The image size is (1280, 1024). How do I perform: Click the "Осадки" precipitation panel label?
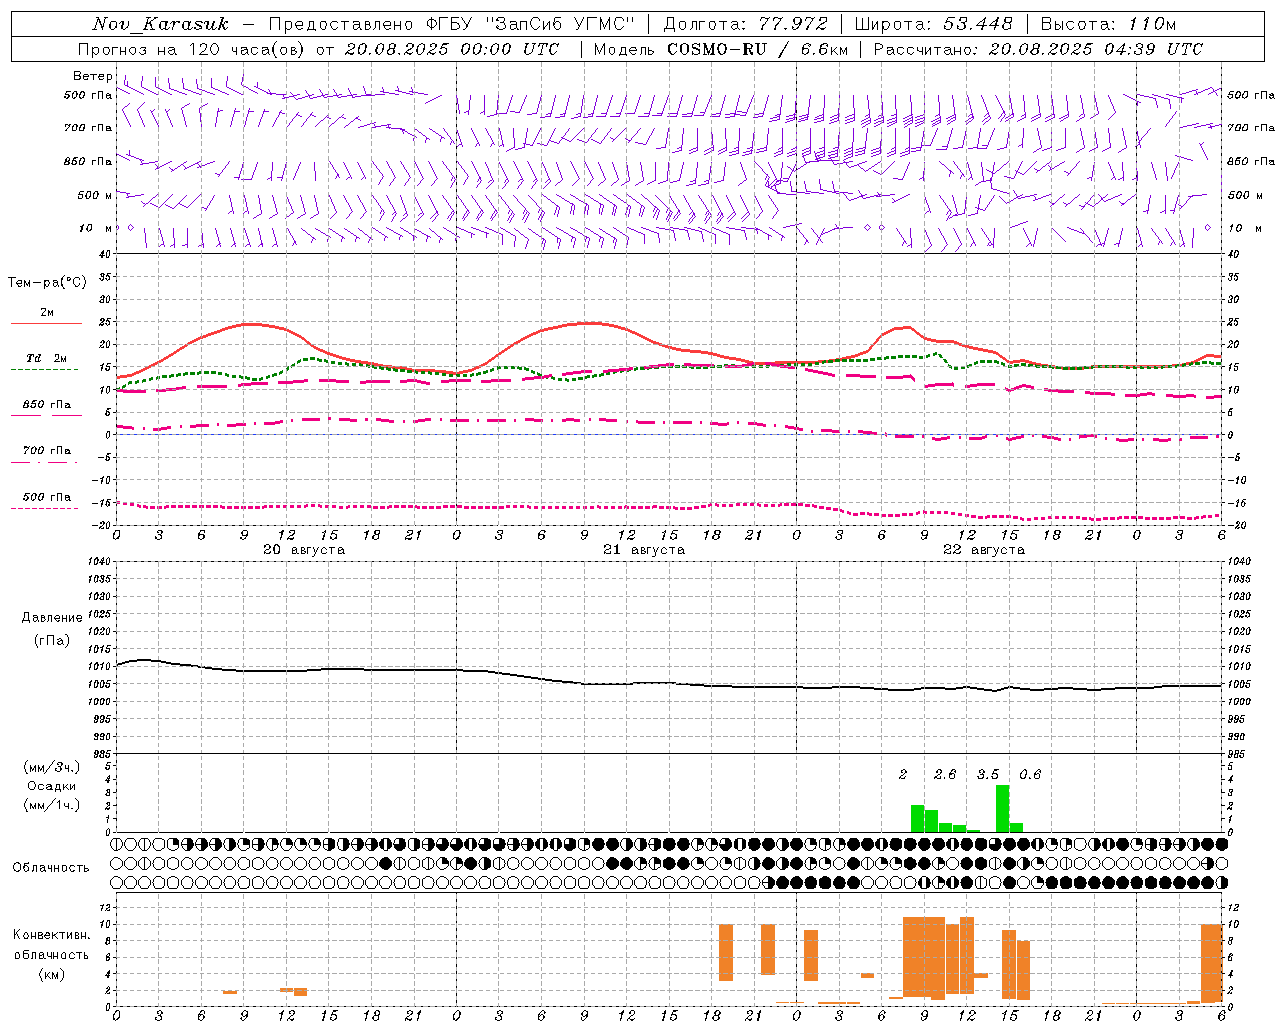pyautogui.click(x=52, y=786)
